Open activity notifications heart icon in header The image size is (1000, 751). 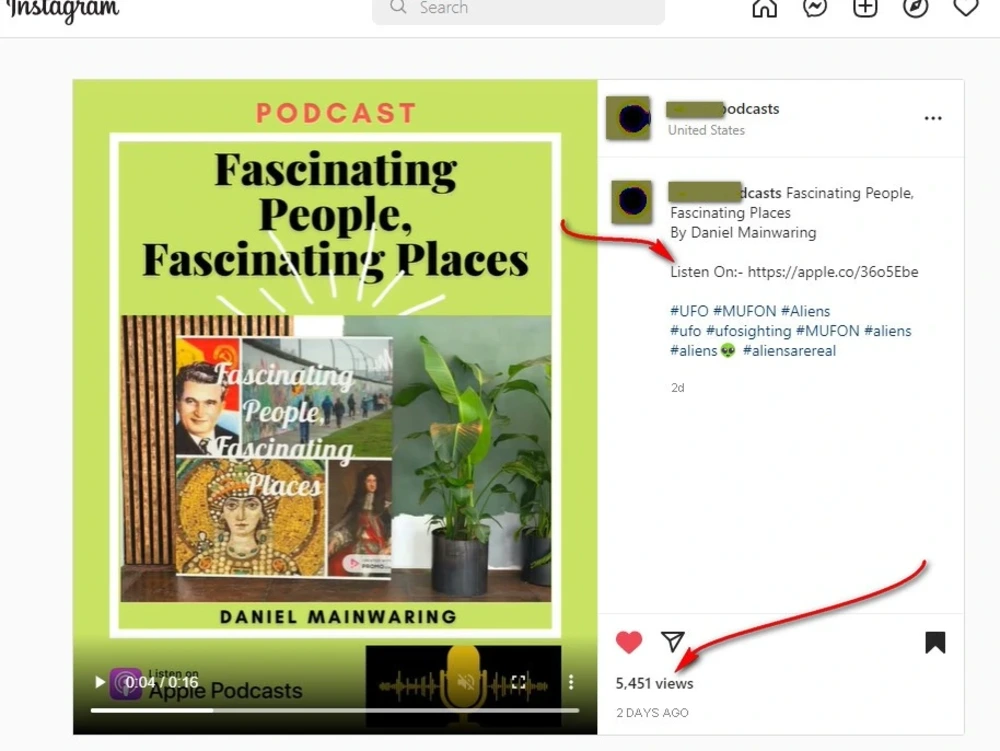click(x=966, y=7)
